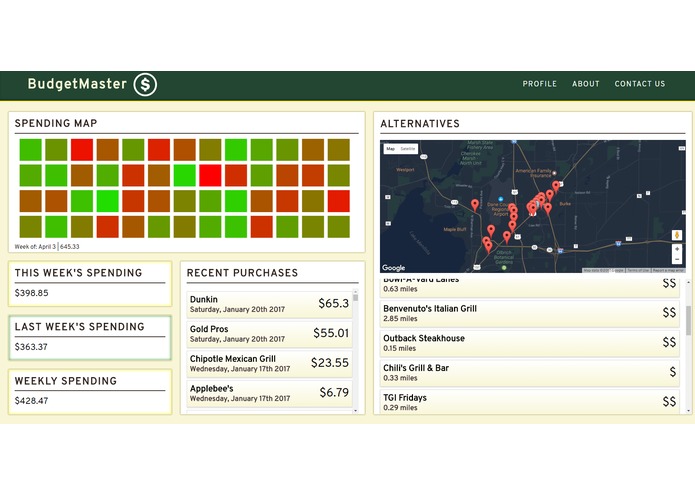The width and height of the screenshot is (695, 494).
Task: Zoom in using the map plus button
Action: (677, 249)
